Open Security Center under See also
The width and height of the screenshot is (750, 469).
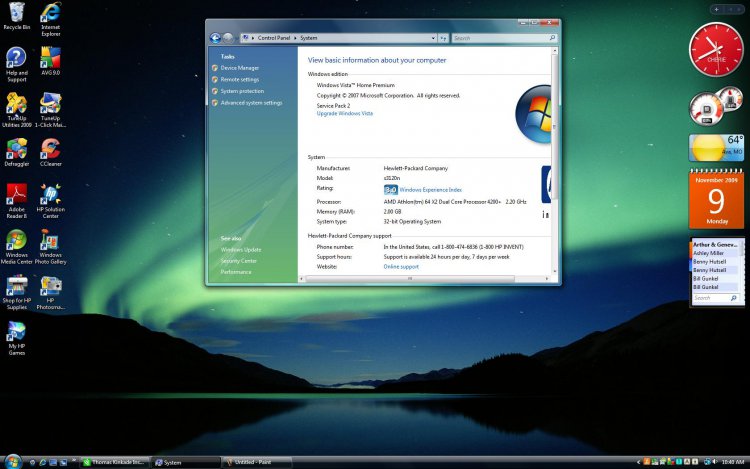[238, 261]
